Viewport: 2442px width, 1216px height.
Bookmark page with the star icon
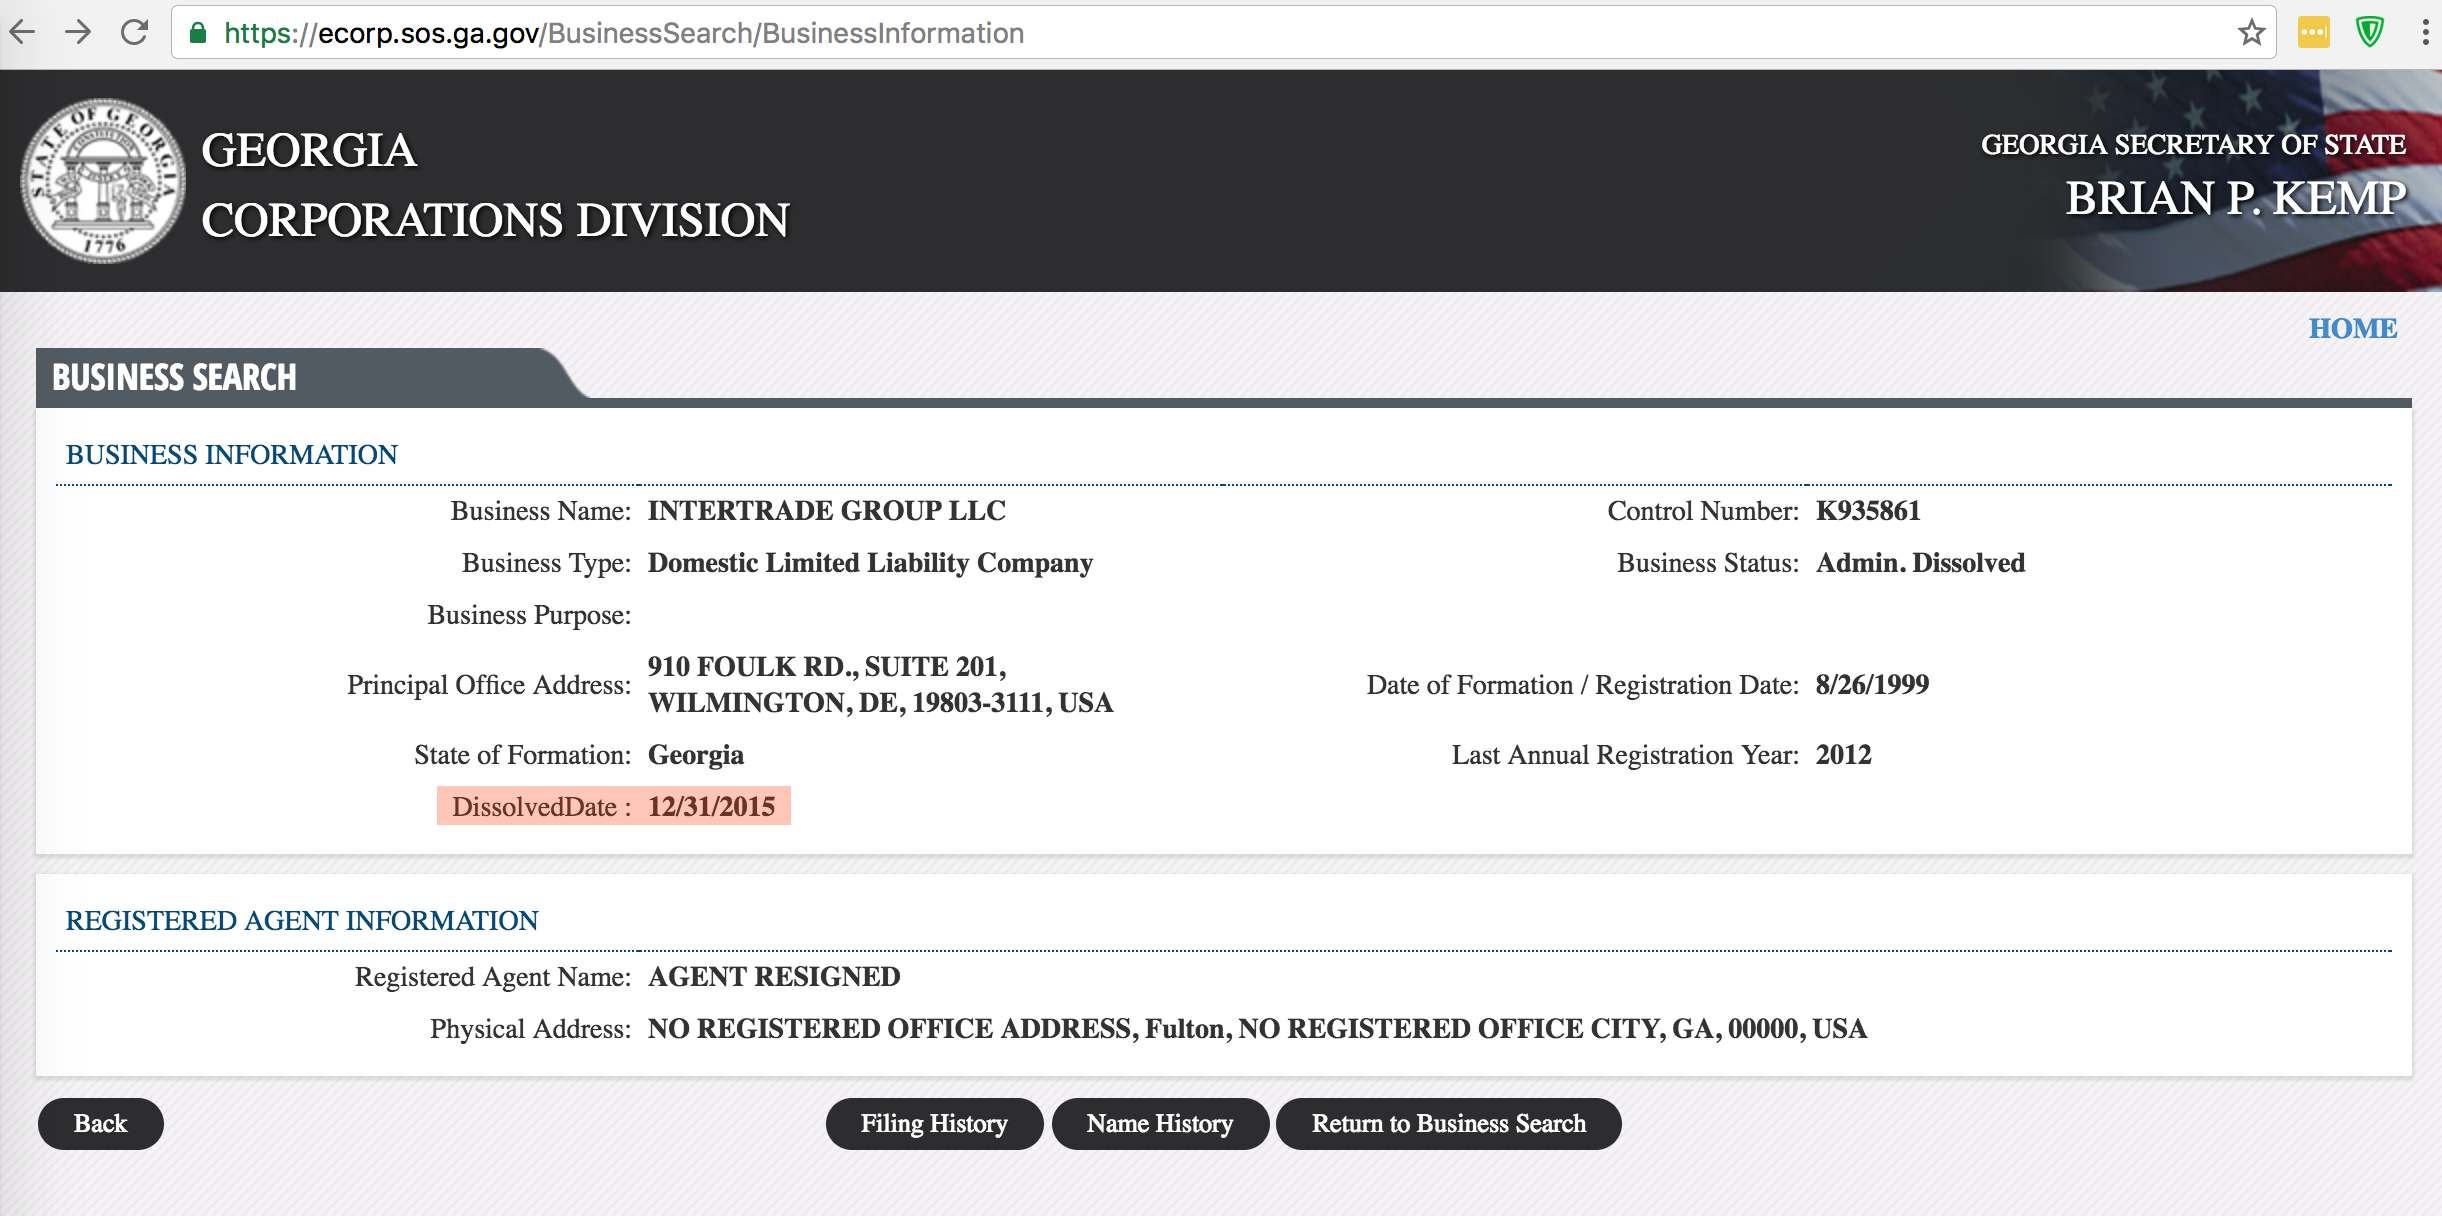coord(2251,33)
